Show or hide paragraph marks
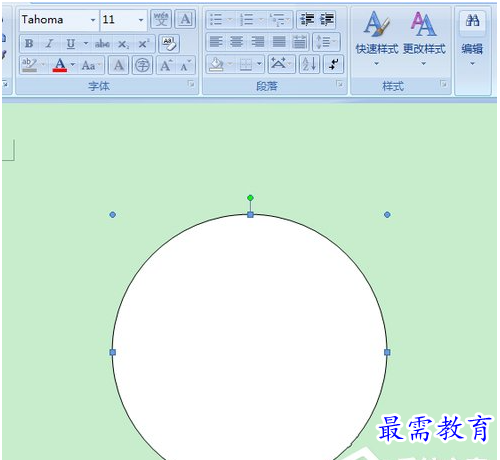Image resolution: width=500 pixels, height=460 pixels. click(333, 64)
